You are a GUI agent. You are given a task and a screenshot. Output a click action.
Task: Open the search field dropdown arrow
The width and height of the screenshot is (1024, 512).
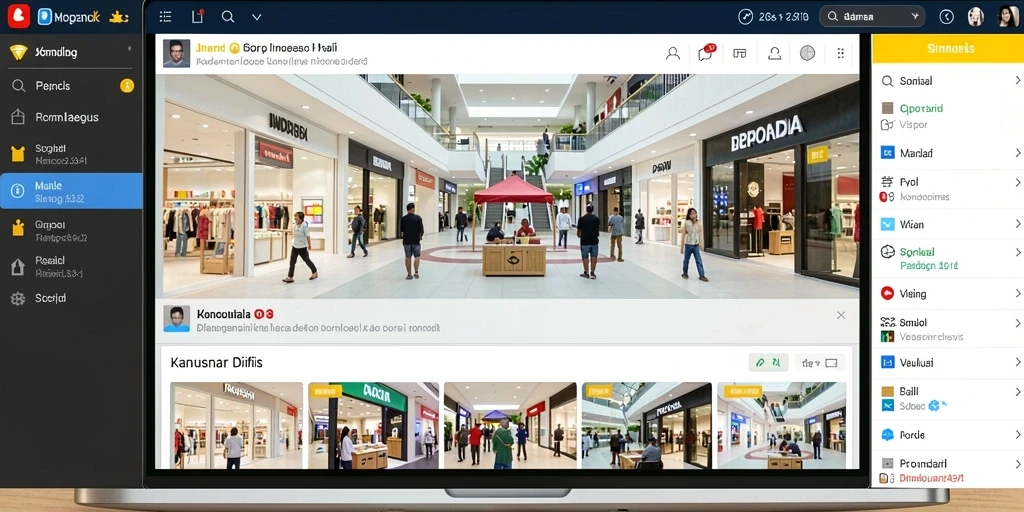915,17
